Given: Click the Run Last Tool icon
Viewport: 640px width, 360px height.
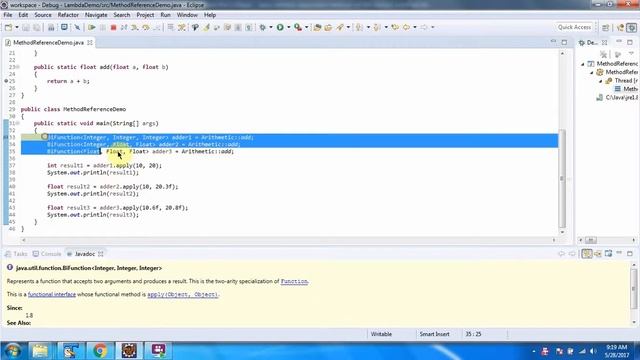Looking at the screenshot, I should pyautogui.click(x=298, y=27).
